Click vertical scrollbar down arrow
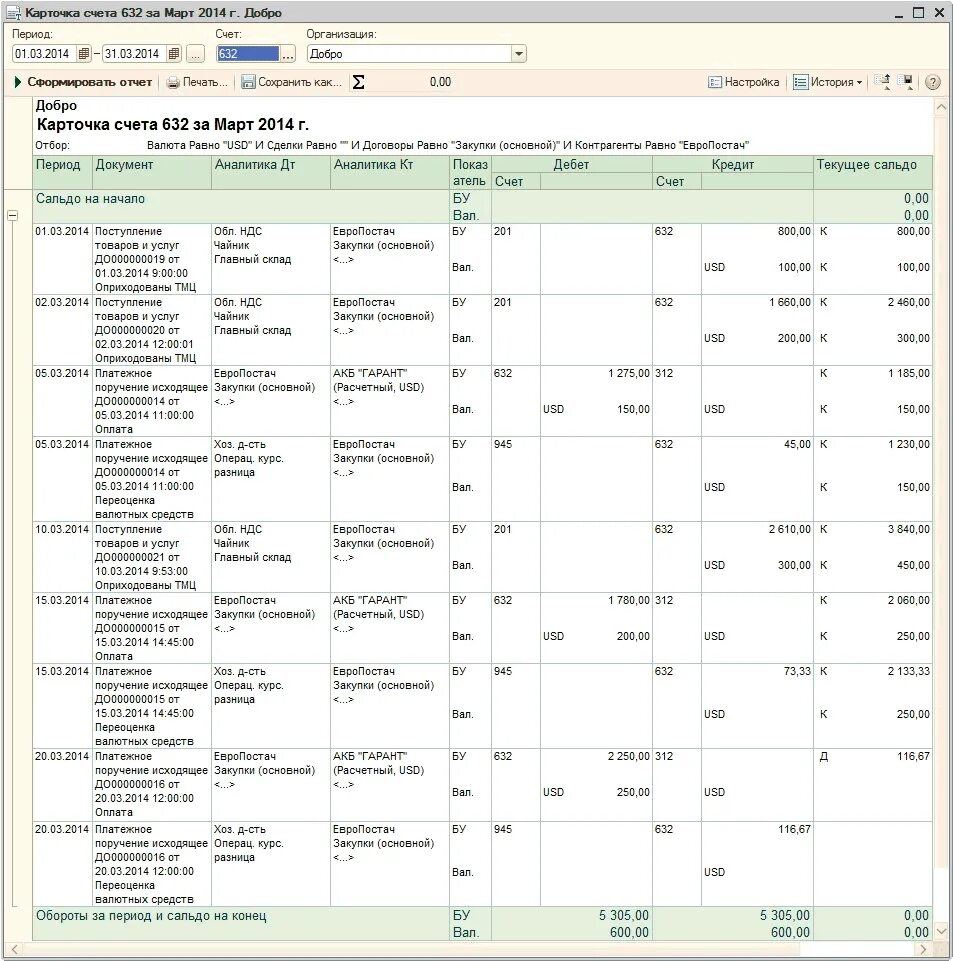953x961 pixels. click(x=941, y=931)
